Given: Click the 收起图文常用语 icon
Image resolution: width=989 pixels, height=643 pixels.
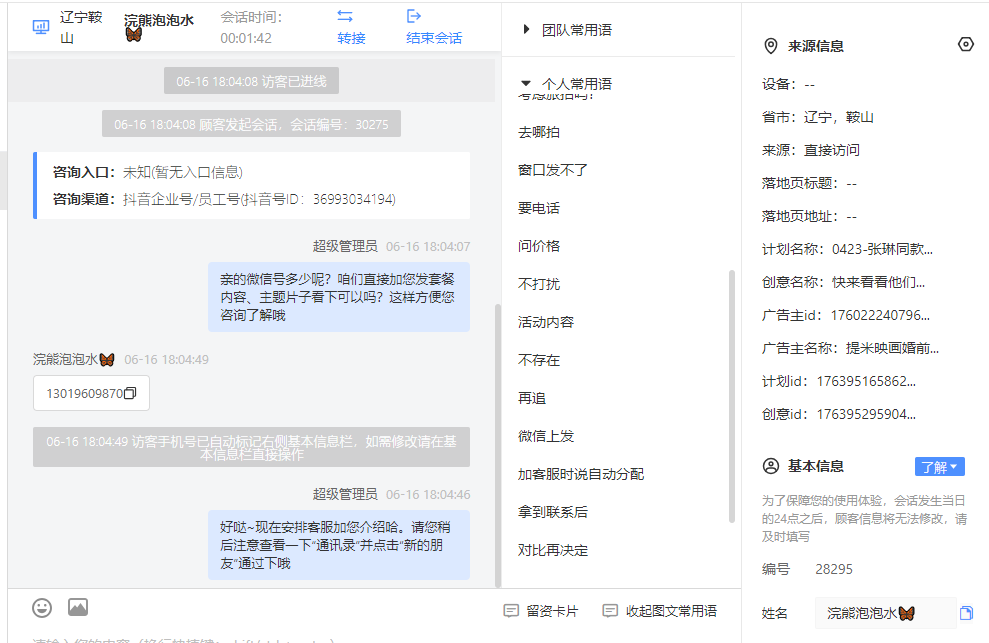Looking at the screenshot, I should (610, 611).
